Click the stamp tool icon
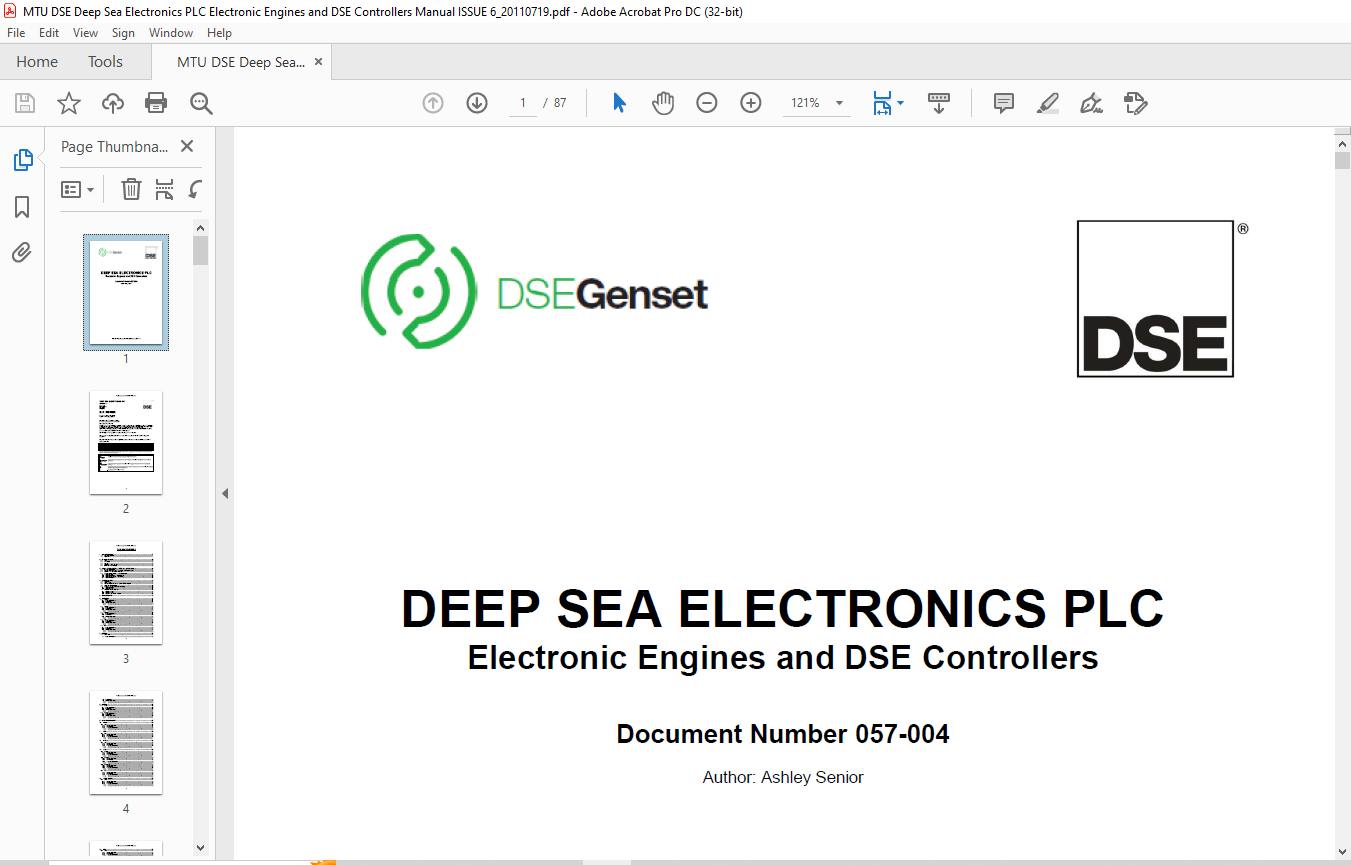Viewport: 1351px width, 865px height. (1135, 103)
